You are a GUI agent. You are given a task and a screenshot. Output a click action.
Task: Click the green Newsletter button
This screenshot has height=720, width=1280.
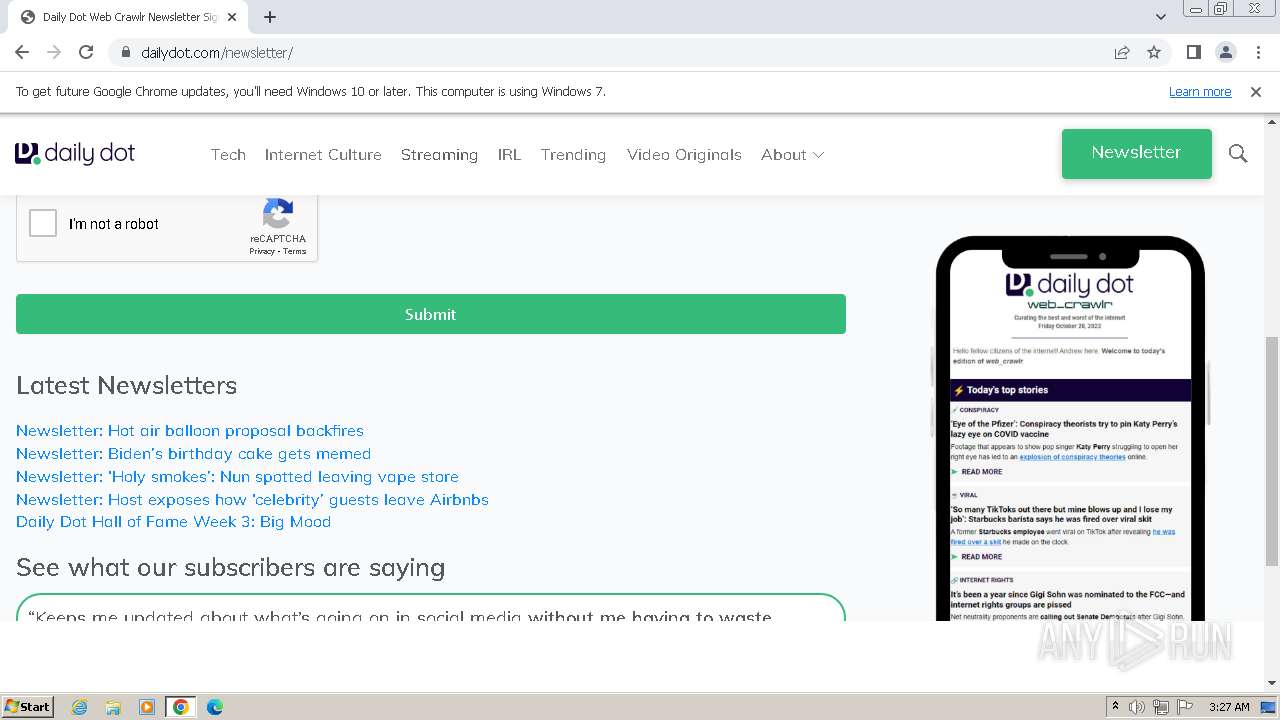[1136, 153]
